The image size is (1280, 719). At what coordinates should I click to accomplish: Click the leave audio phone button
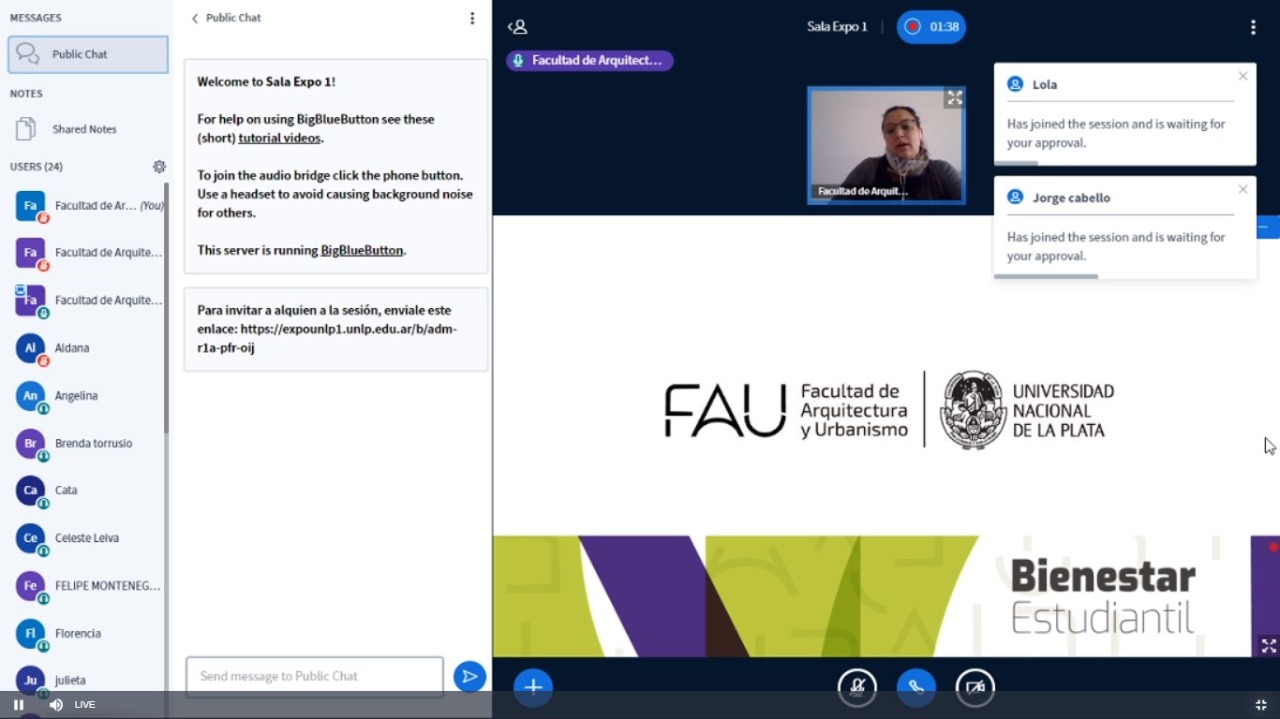click(916, 687)
